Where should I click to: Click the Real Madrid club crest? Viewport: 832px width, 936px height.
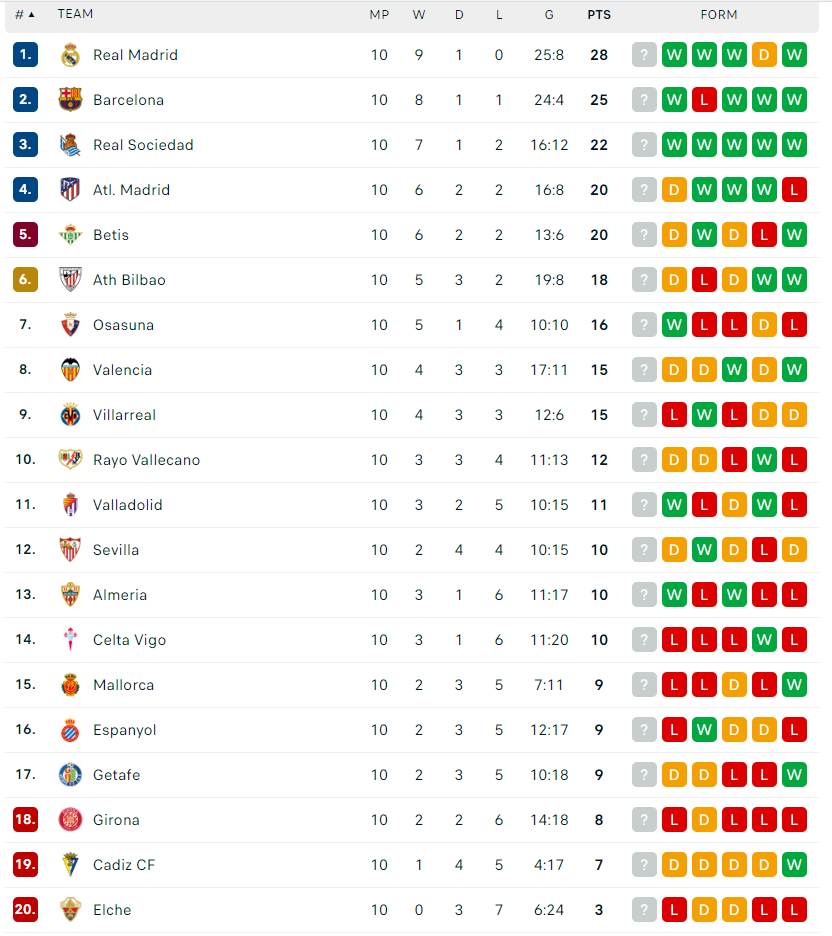70,55
